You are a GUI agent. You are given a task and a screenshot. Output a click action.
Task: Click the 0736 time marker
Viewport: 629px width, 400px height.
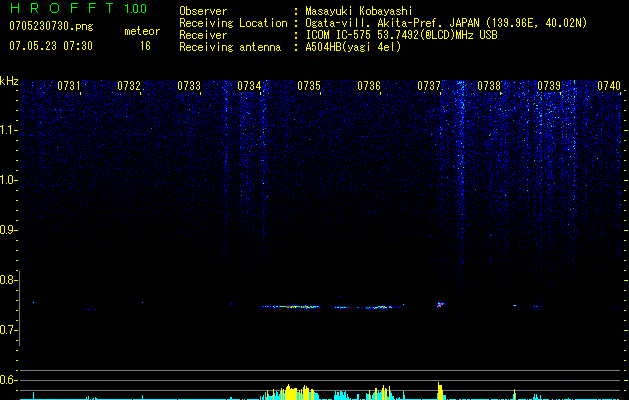pos(369,86)
